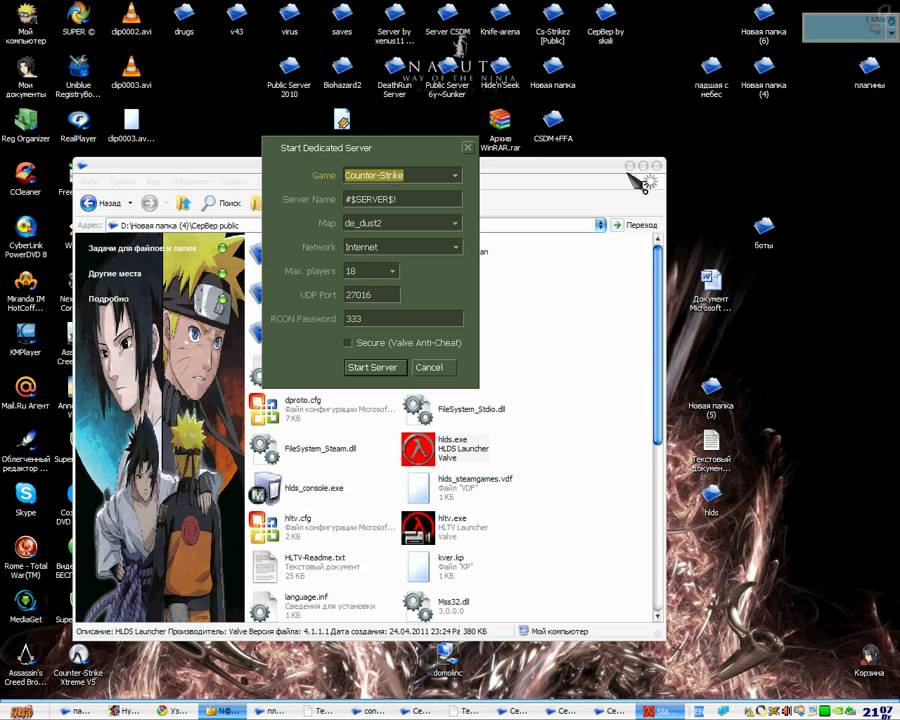Image resolution: width=900 pixels, height=720 pixels.
Task: Select the Skype desktop icon
Action: pyautogui.click(x=25, y=499)
